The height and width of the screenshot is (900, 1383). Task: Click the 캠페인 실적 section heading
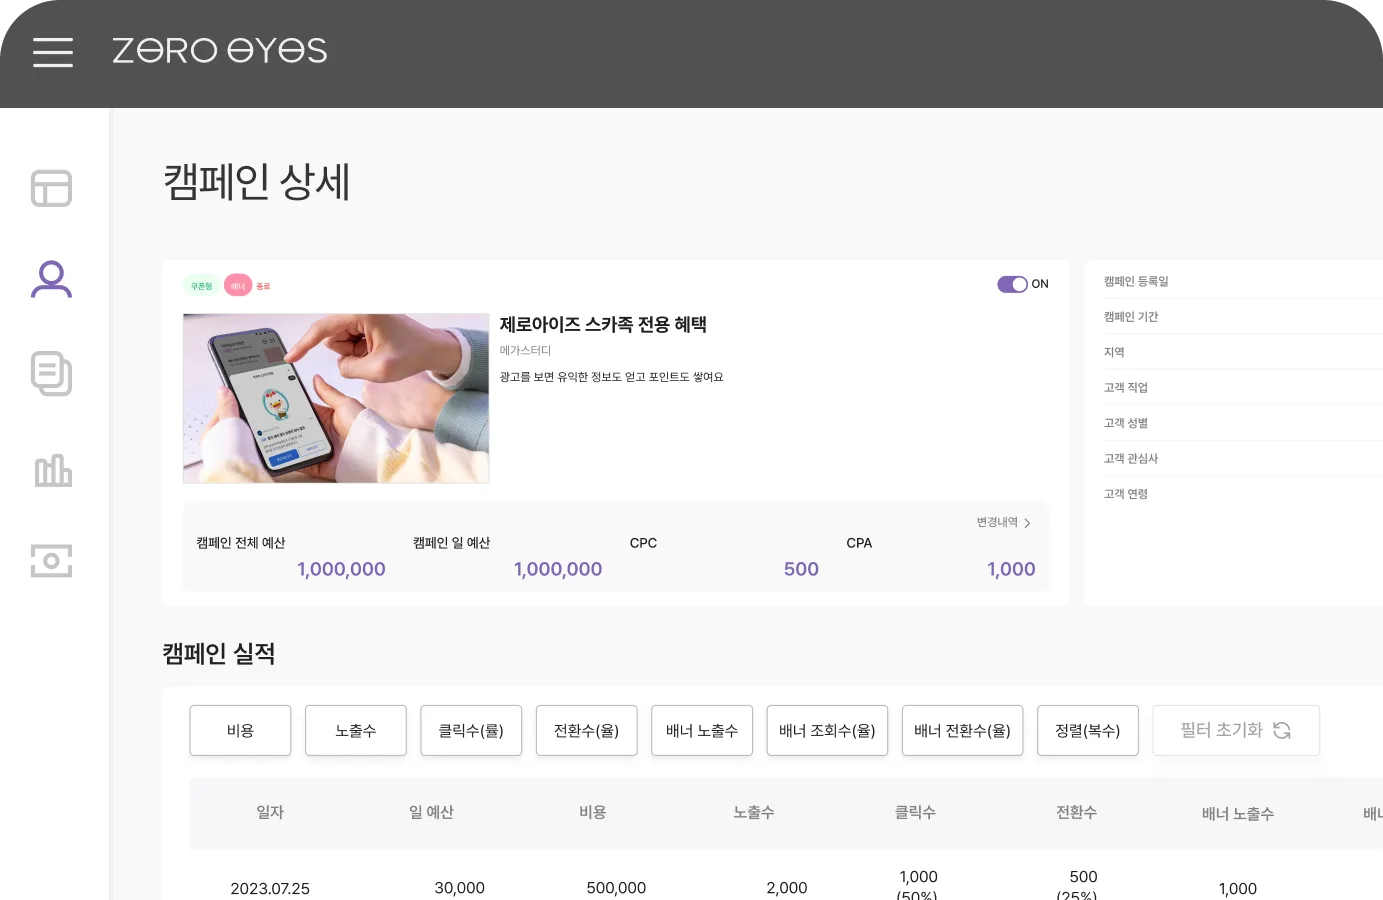(219, 654)
